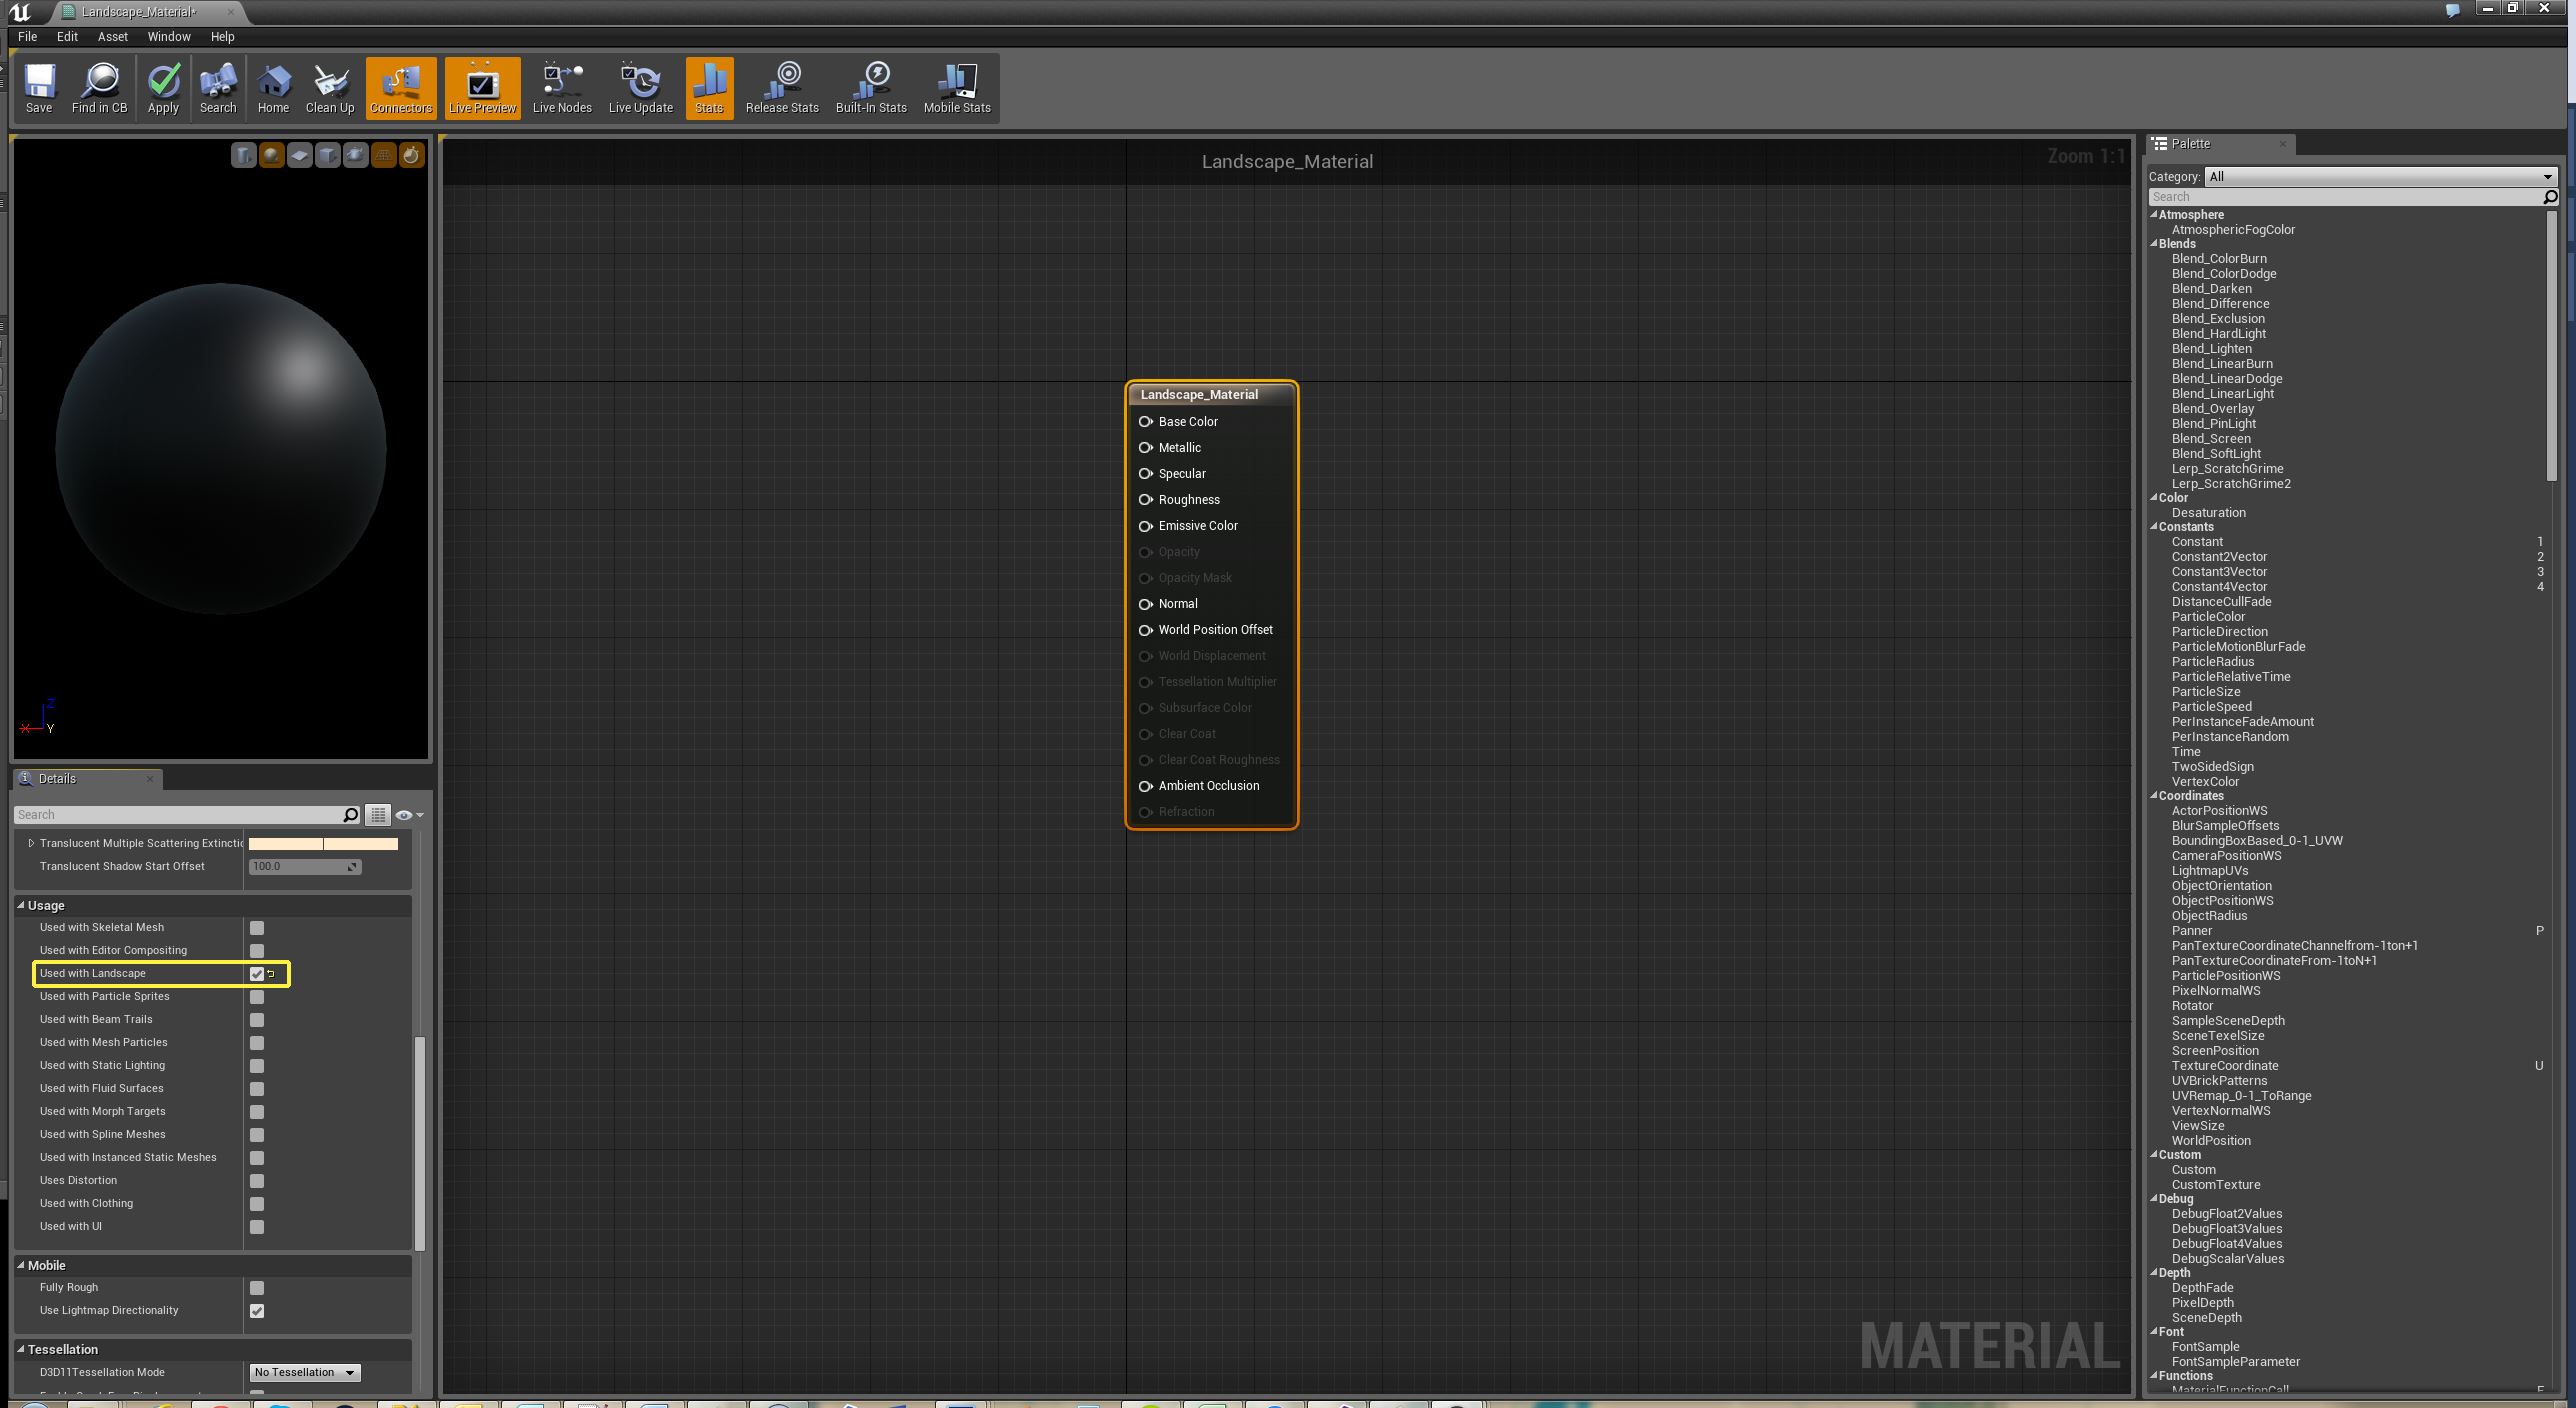The height and width of the screenshot is (1408, 2576).
Task: Open the Palette Category dropdown
Action: [2379, 177]
